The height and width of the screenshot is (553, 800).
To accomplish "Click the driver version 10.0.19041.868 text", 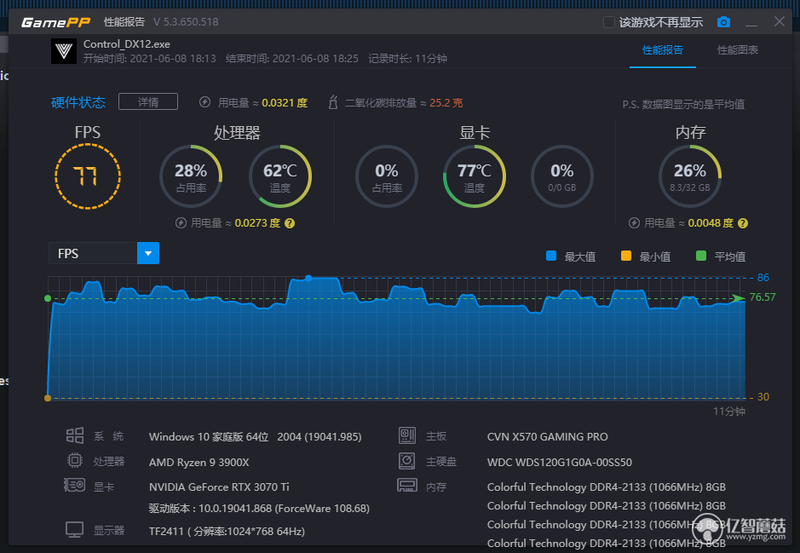I will click(x=259, y=509).
